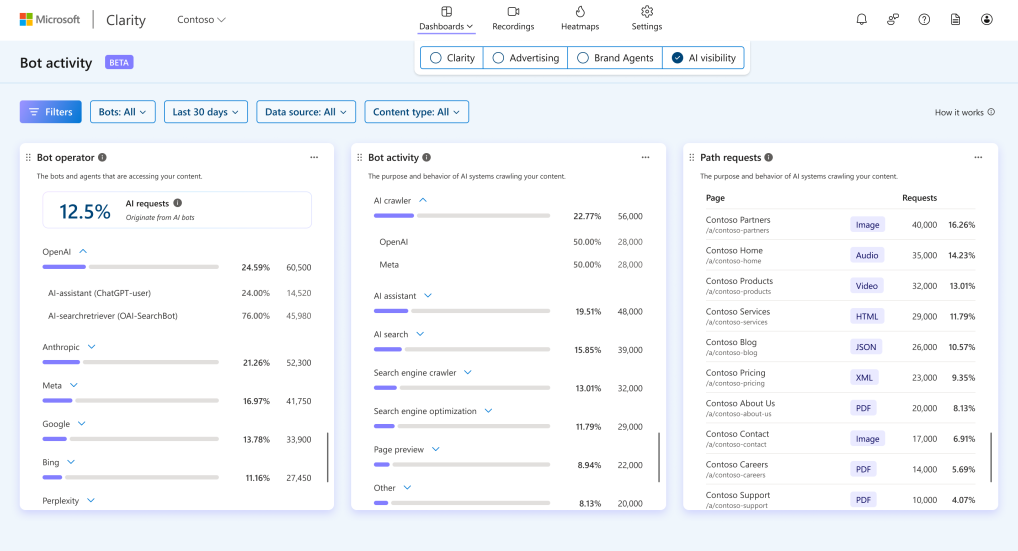This screenshot has width=1018, height=551.
Task: Expand the Anthropic bot operator row
Action: (91, 347)
